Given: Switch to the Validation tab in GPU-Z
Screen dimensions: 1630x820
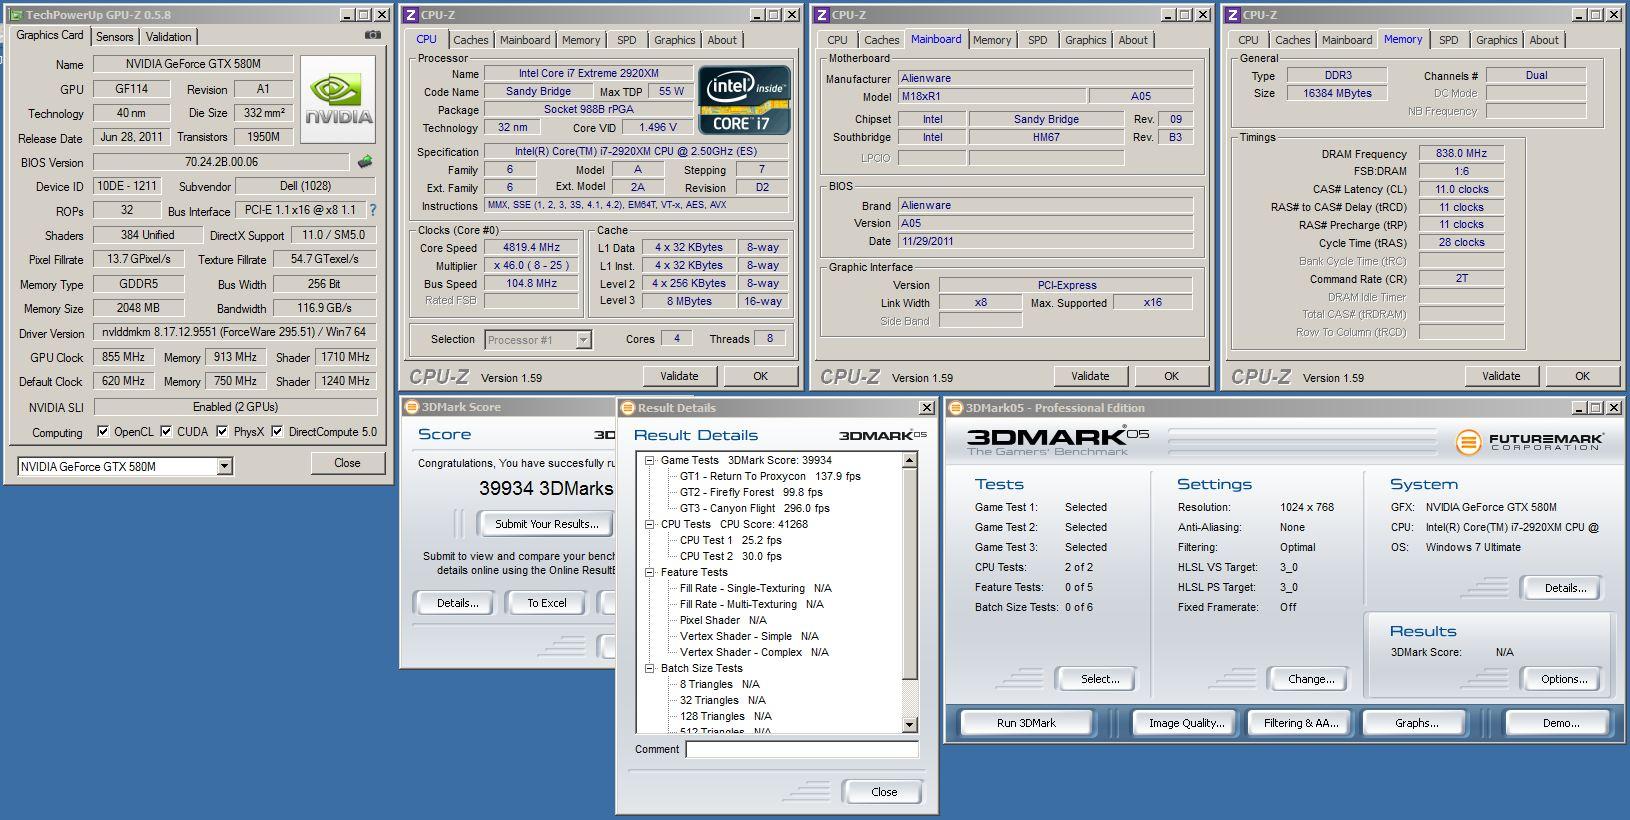Looking at the screenshot, I should coord(168,37).
